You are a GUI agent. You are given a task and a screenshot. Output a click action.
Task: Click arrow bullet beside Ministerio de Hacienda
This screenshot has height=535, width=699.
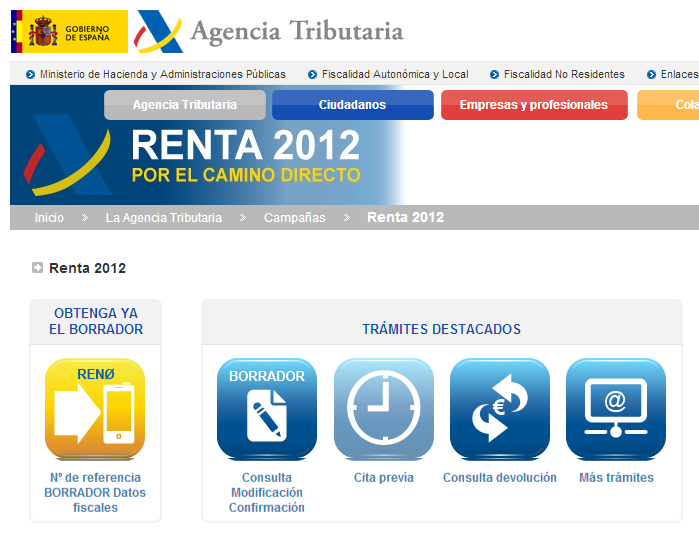pyautogui.click(x=30, y=74)
